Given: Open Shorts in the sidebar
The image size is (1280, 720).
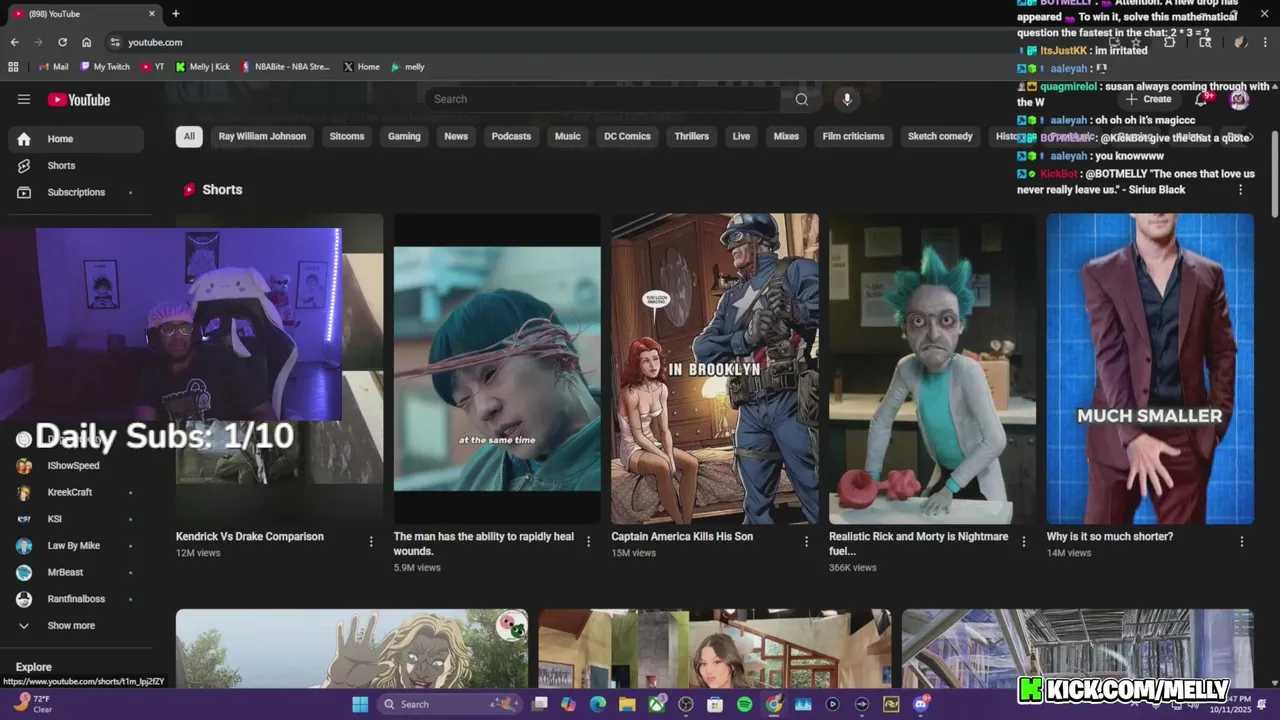Looking at the screenshot, I should click(75, 165).
